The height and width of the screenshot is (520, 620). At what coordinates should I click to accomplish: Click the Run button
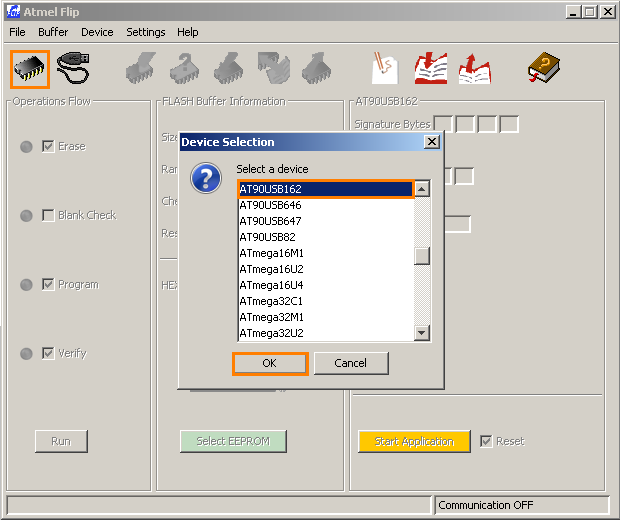coord(61,441)
